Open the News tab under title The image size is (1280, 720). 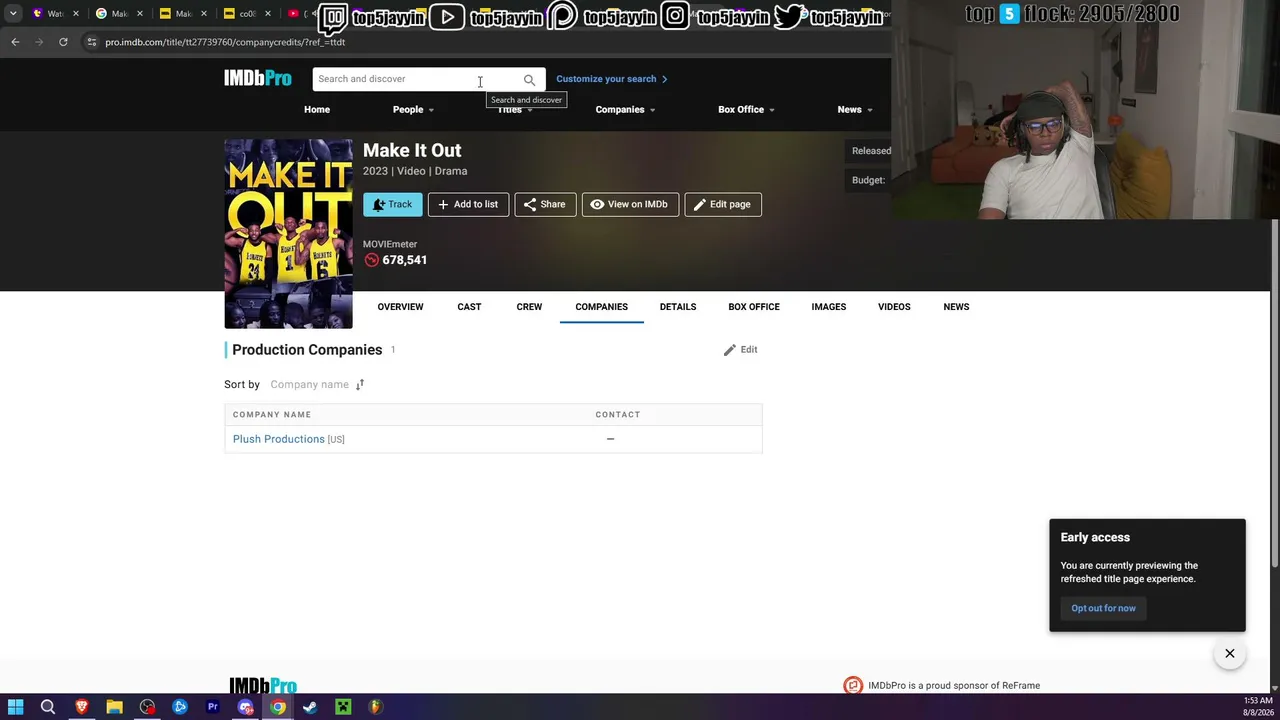956,307
